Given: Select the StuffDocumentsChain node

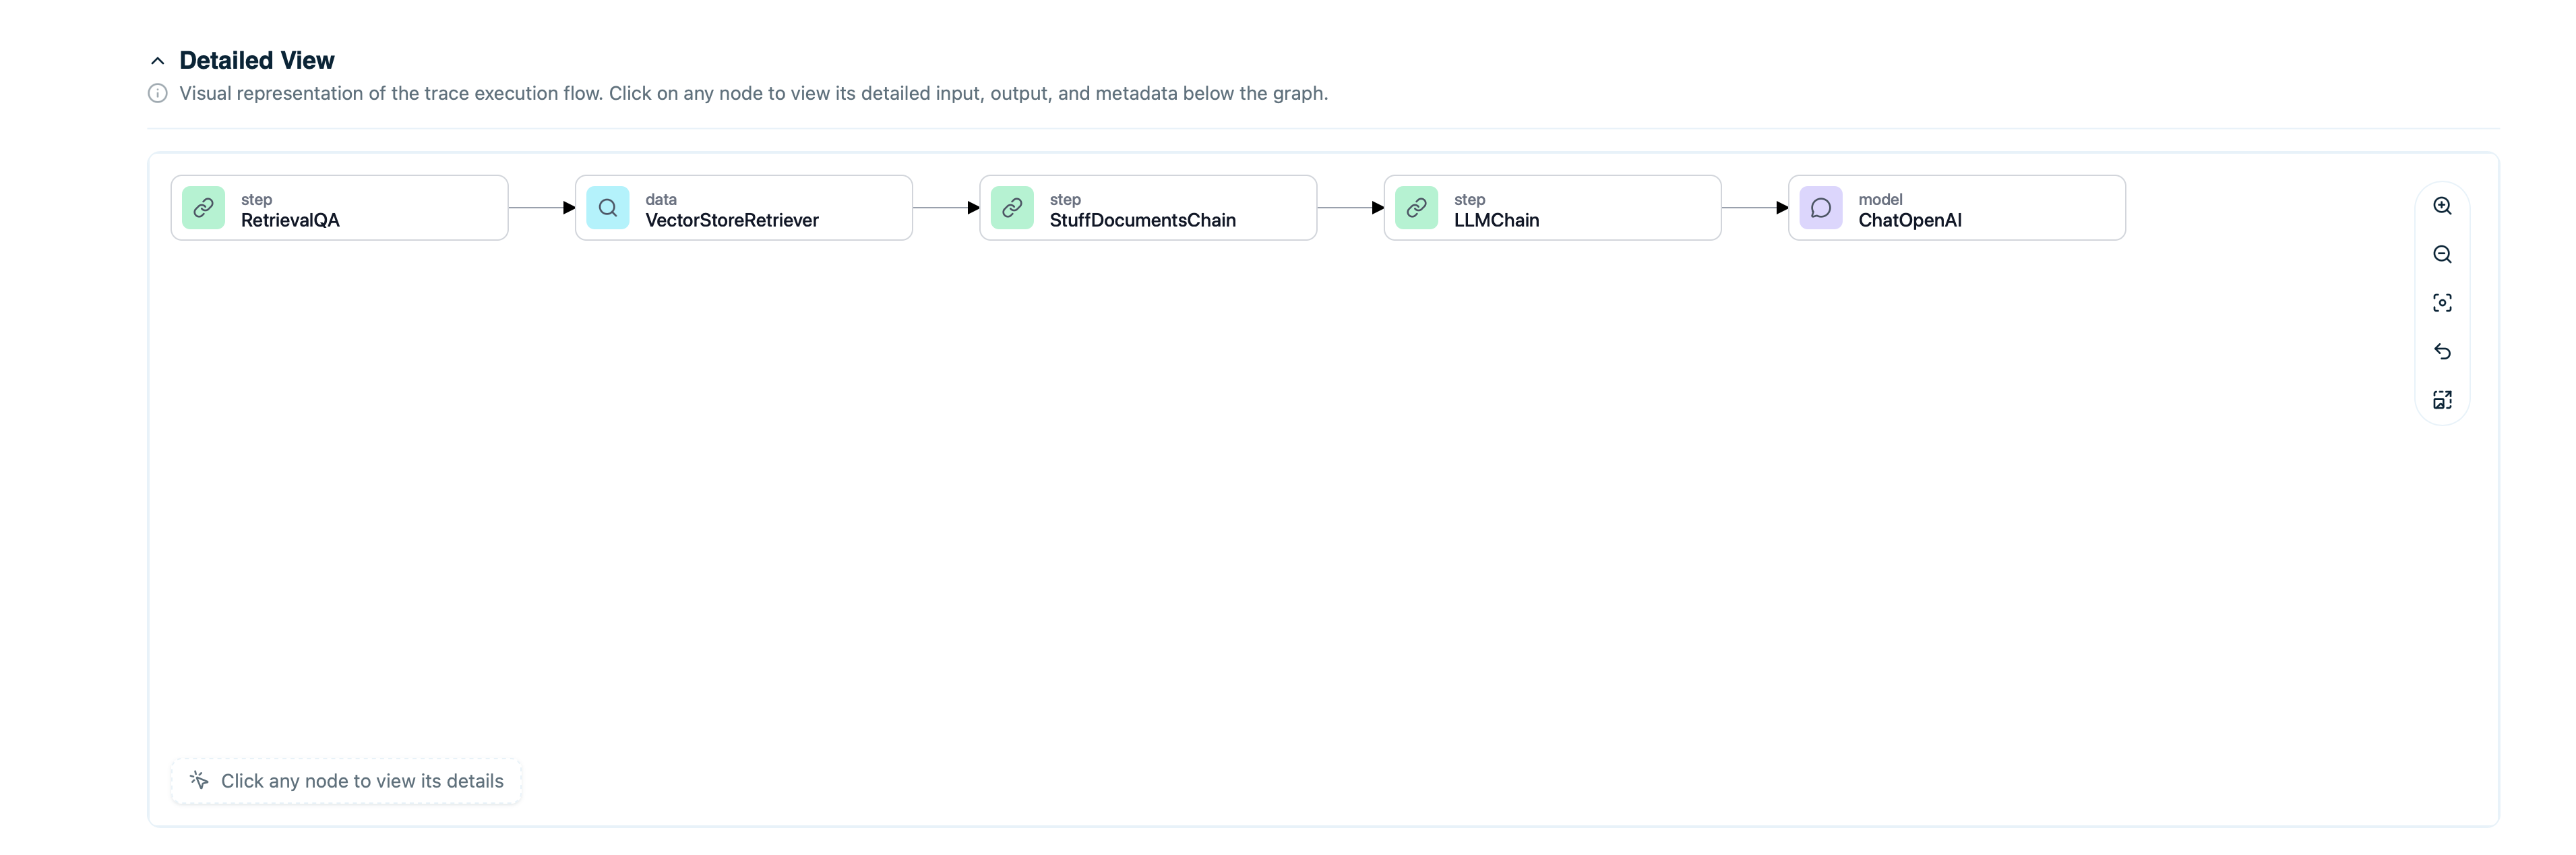Looking at the screenshot, I should (x=1147, y=208).
